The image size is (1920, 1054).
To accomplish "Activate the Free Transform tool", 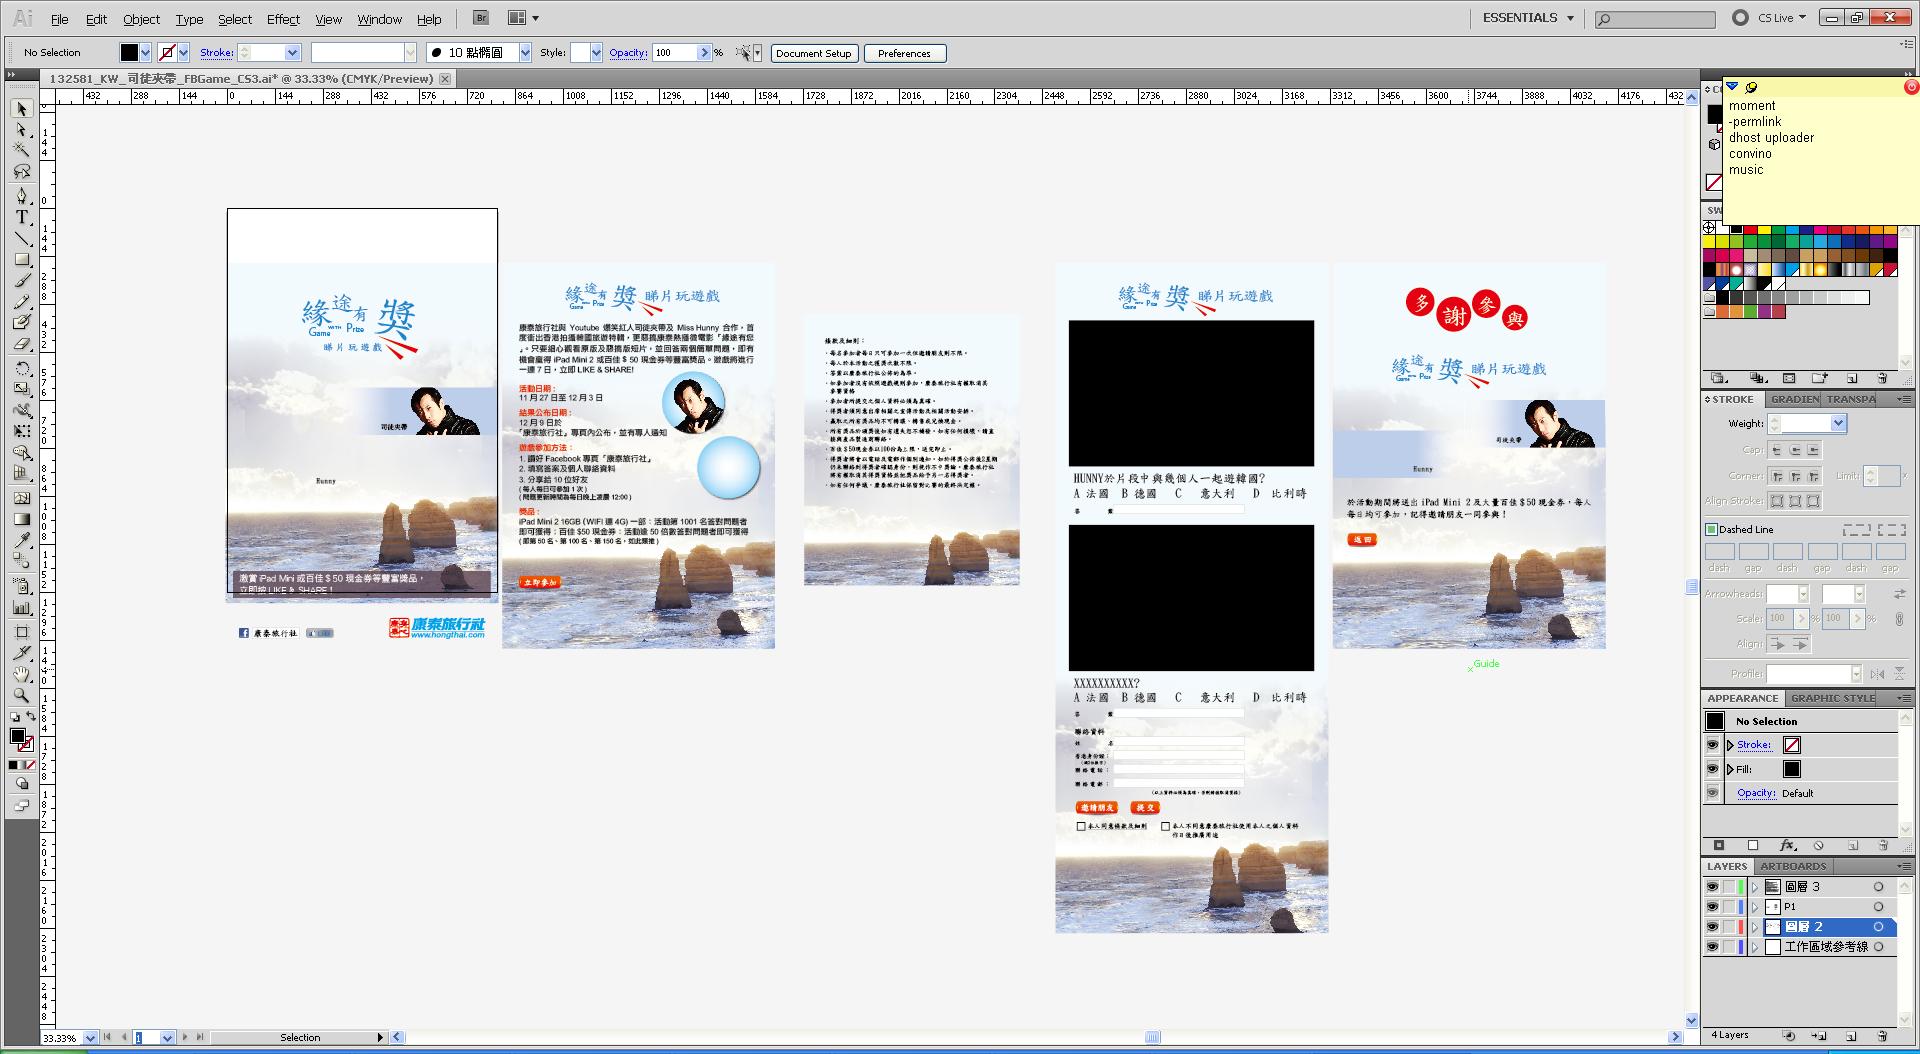I will click(22, 431).
